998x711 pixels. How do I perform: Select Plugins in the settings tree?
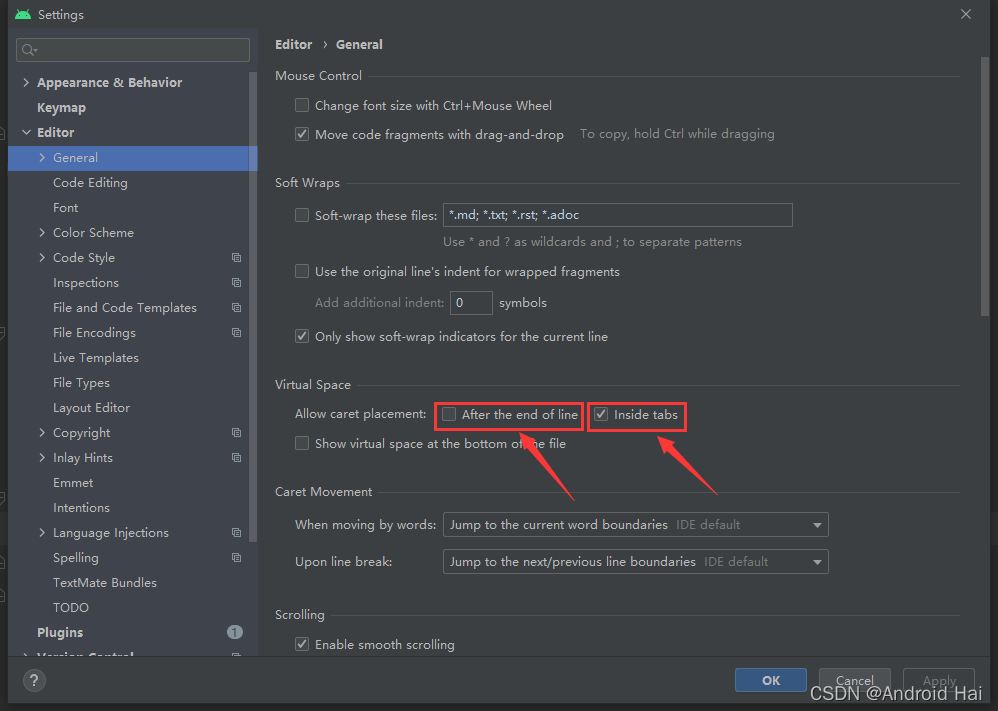coord(60,632)
